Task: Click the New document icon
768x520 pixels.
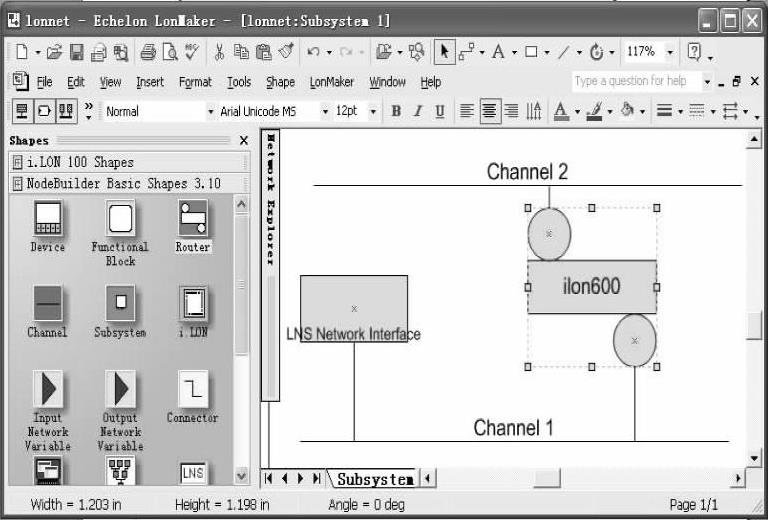Action: click(22, 51)
